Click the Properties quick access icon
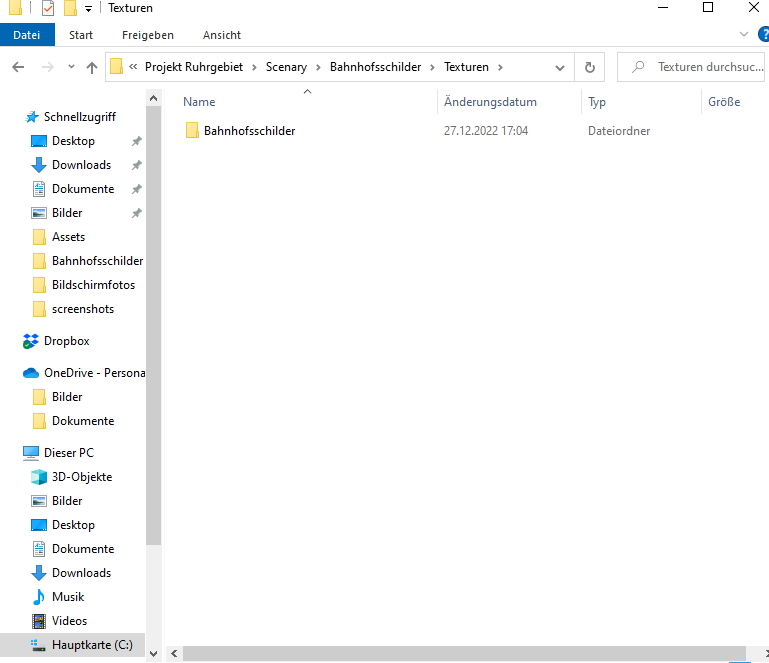The height and width of the screenshot is (663, 769). pyautogui.click(x=48, y=8)
